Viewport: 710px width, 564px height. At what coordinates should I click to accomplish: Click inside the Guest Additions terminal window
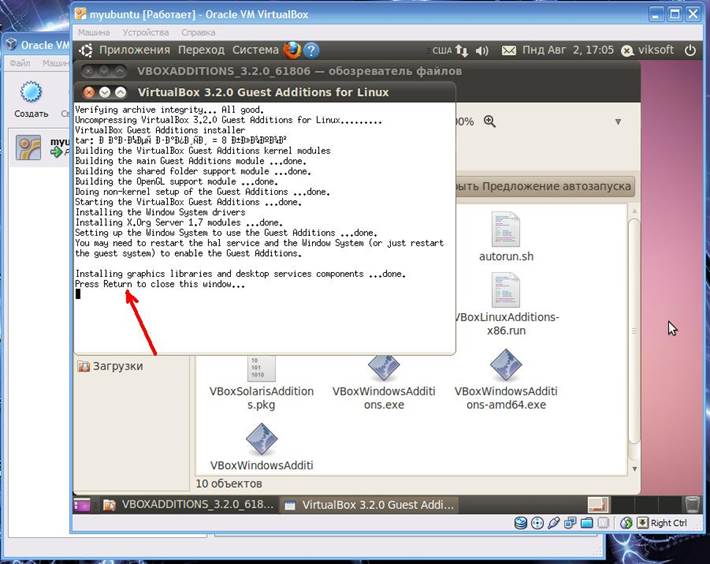264,228
